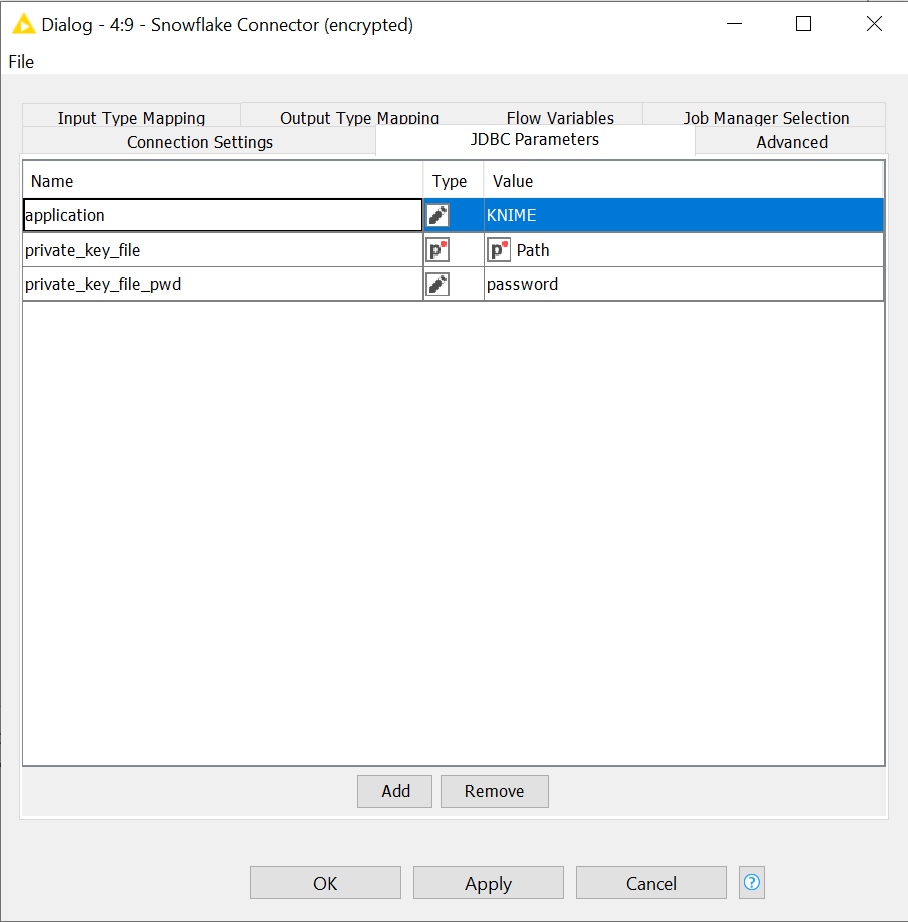
Task: Open the Job Manager Selection tab
Action: tap(766, 116)
